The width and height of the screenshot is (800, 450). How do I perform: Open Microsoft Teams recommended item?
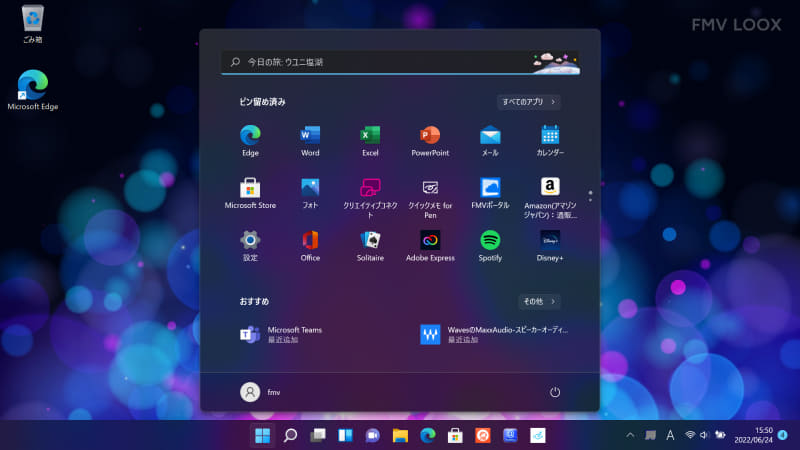(282, 334)
